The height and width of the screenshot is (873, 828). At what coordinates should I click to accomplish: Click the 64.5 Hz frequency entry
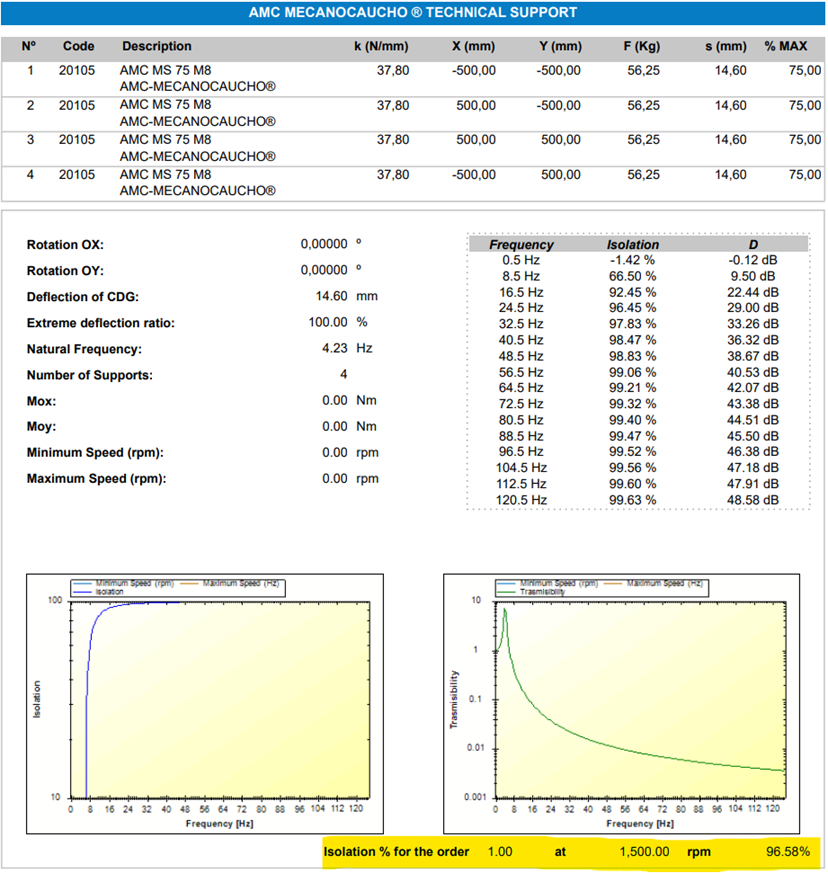[521, 388]
